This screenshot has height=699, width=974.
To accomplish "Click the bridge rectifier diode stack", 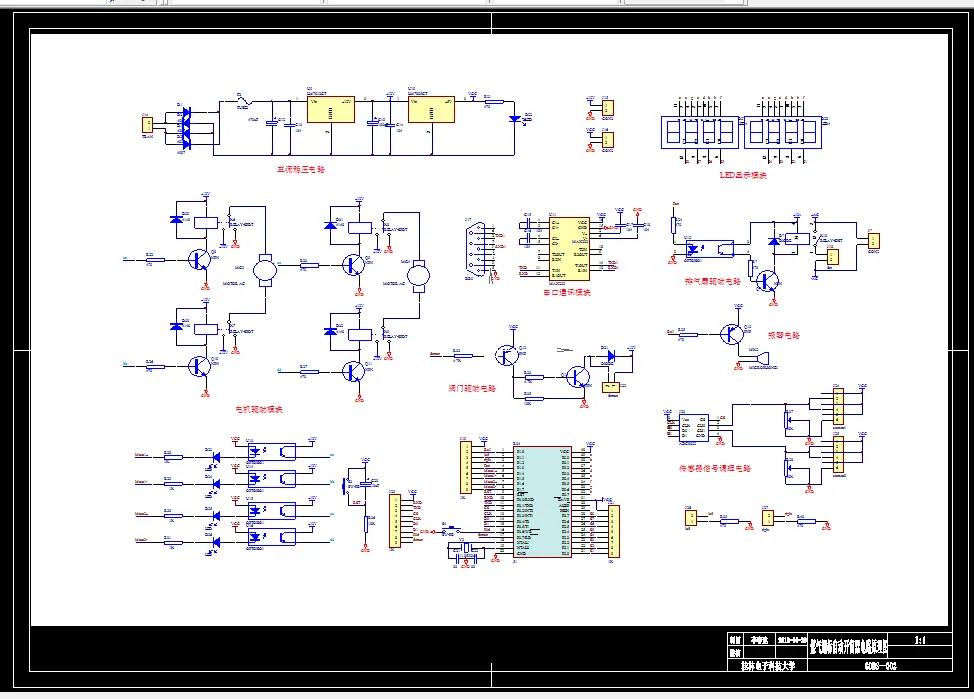I will [186, 128].
